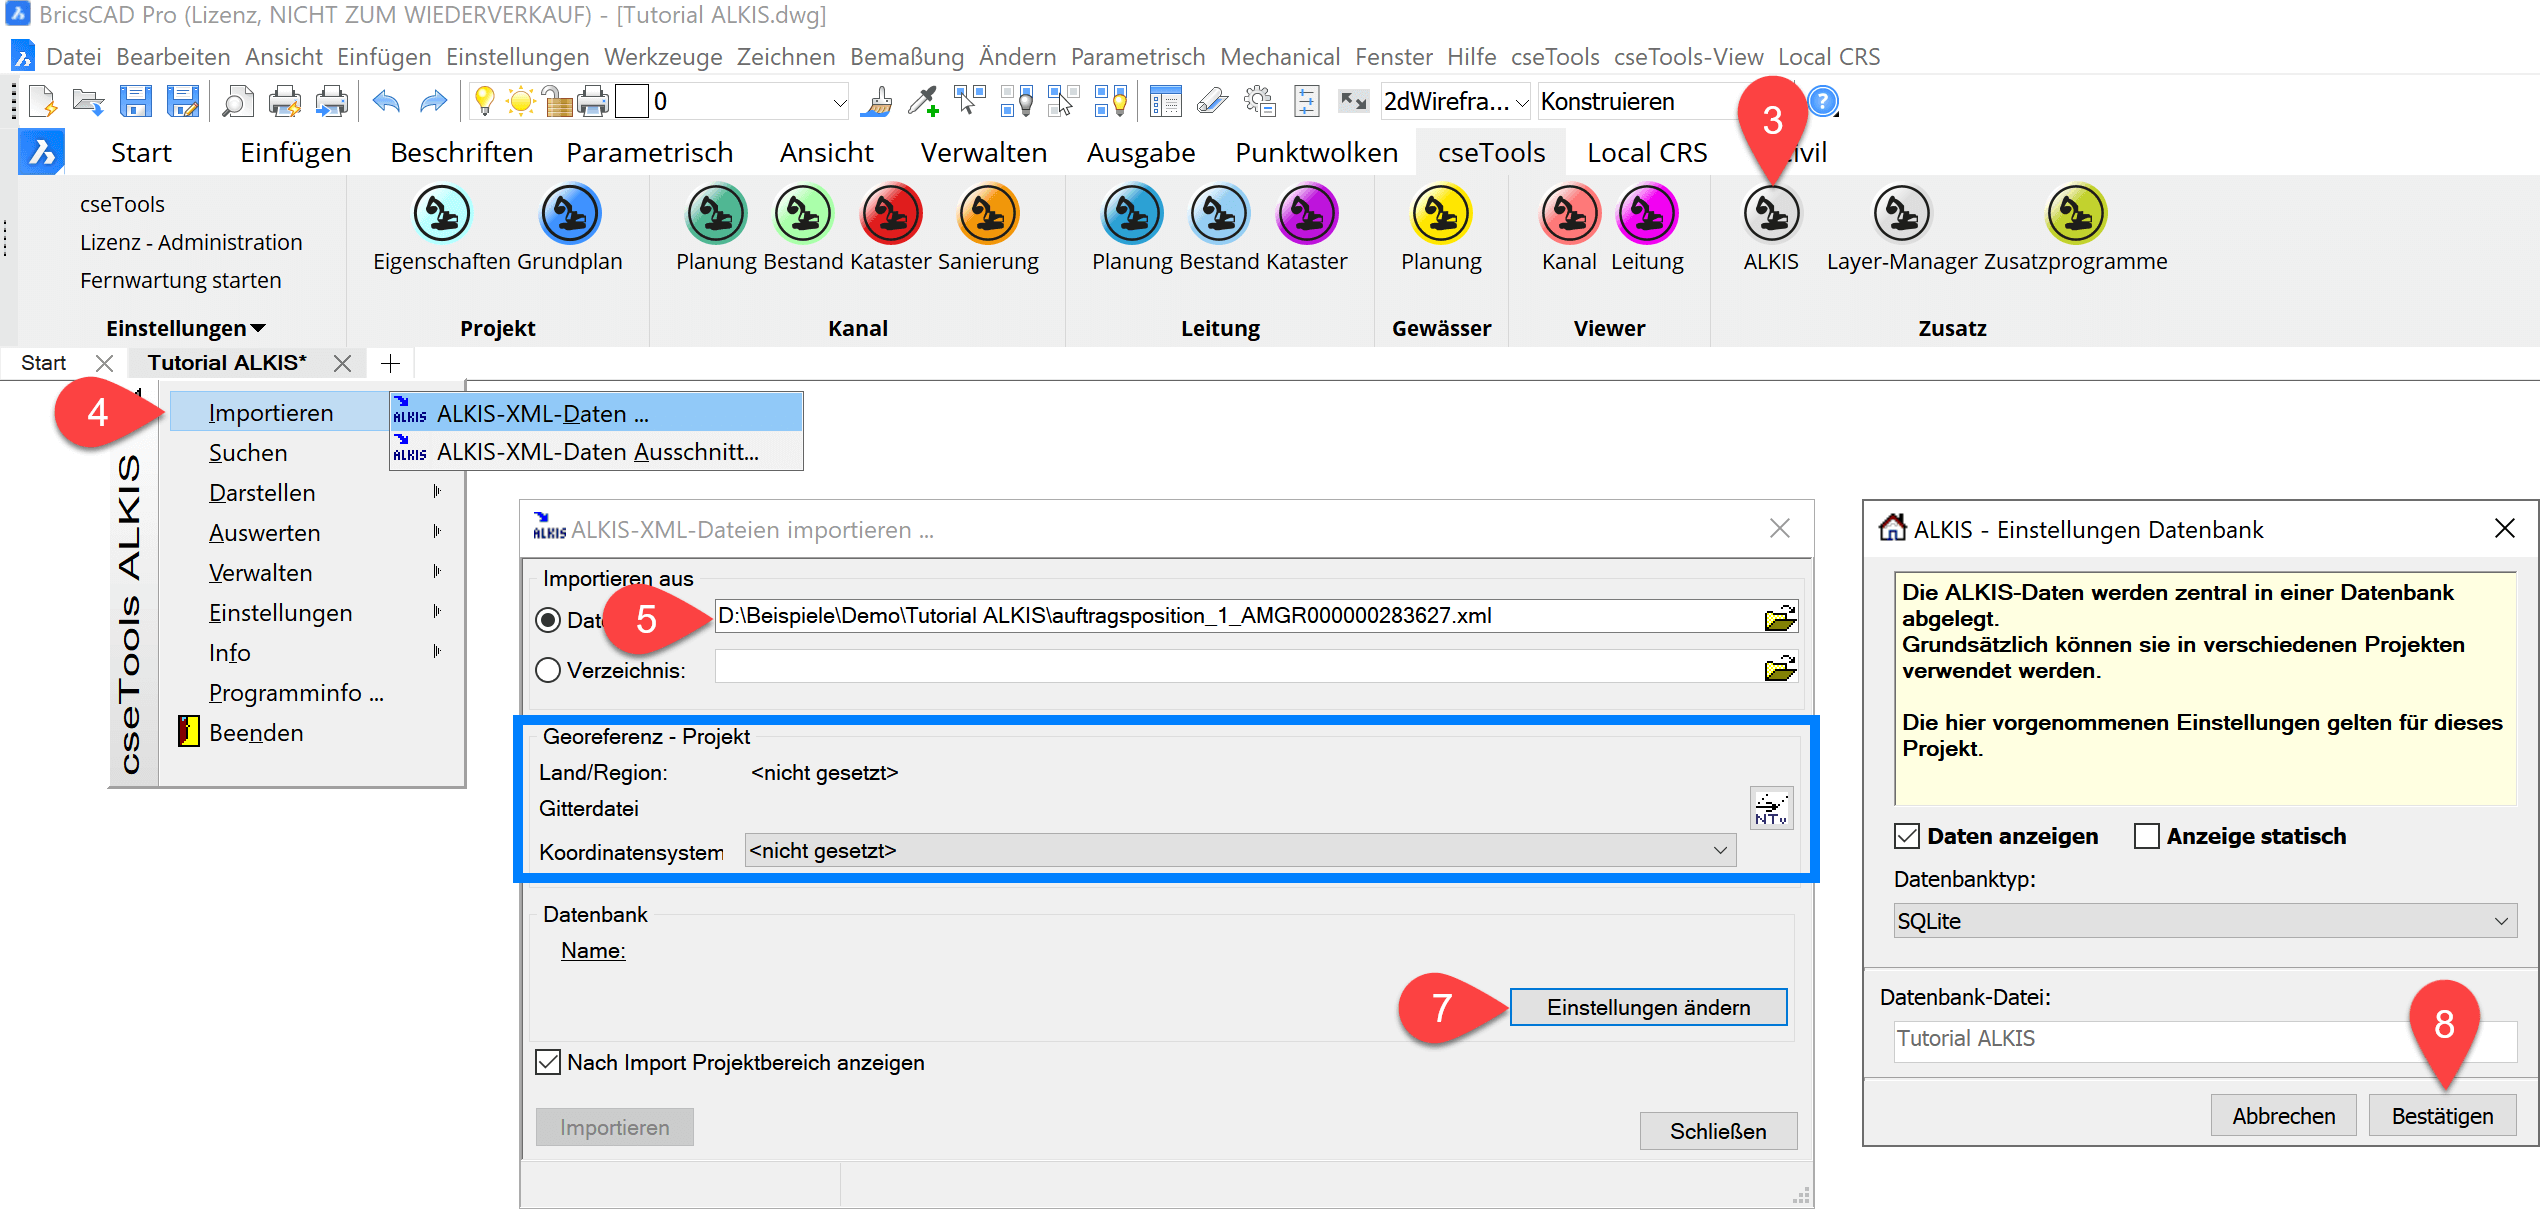Click the Zusatzprogramme icon
Viewport: 2540px width, 1209px height.
(x=2076, y=214)
